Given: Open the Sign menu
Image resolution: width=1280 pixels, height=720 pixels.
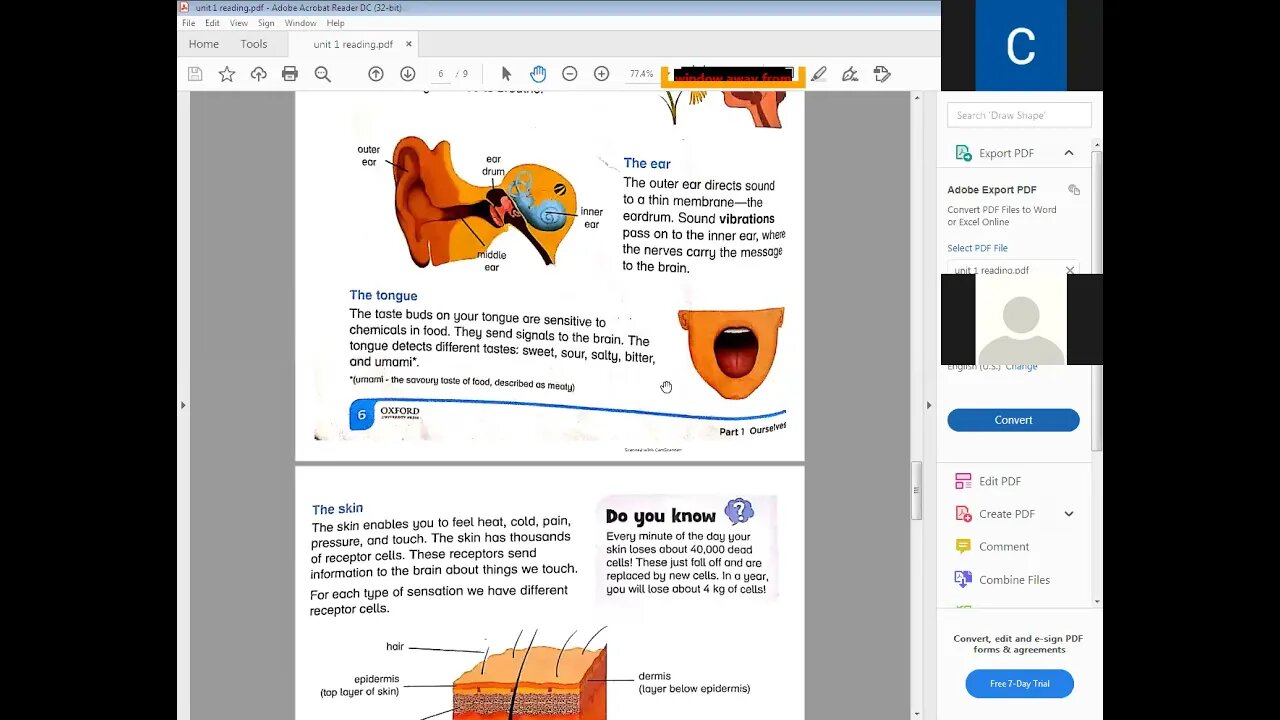Looking at the screenshot, I should 266,23.
